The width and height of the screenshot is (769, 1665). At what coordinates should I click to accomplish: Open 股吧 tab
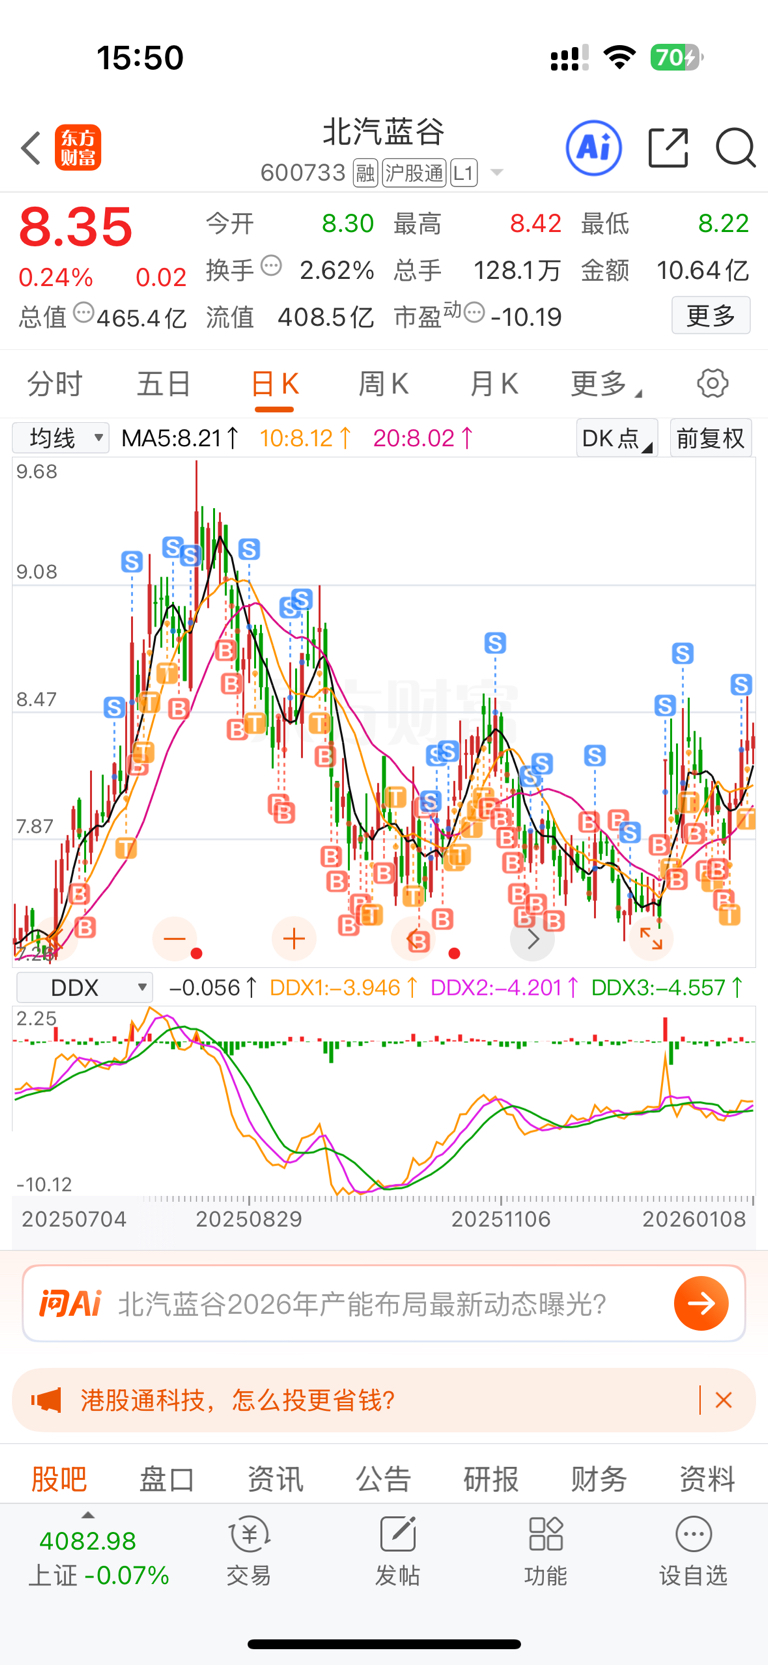point(59,1478)
